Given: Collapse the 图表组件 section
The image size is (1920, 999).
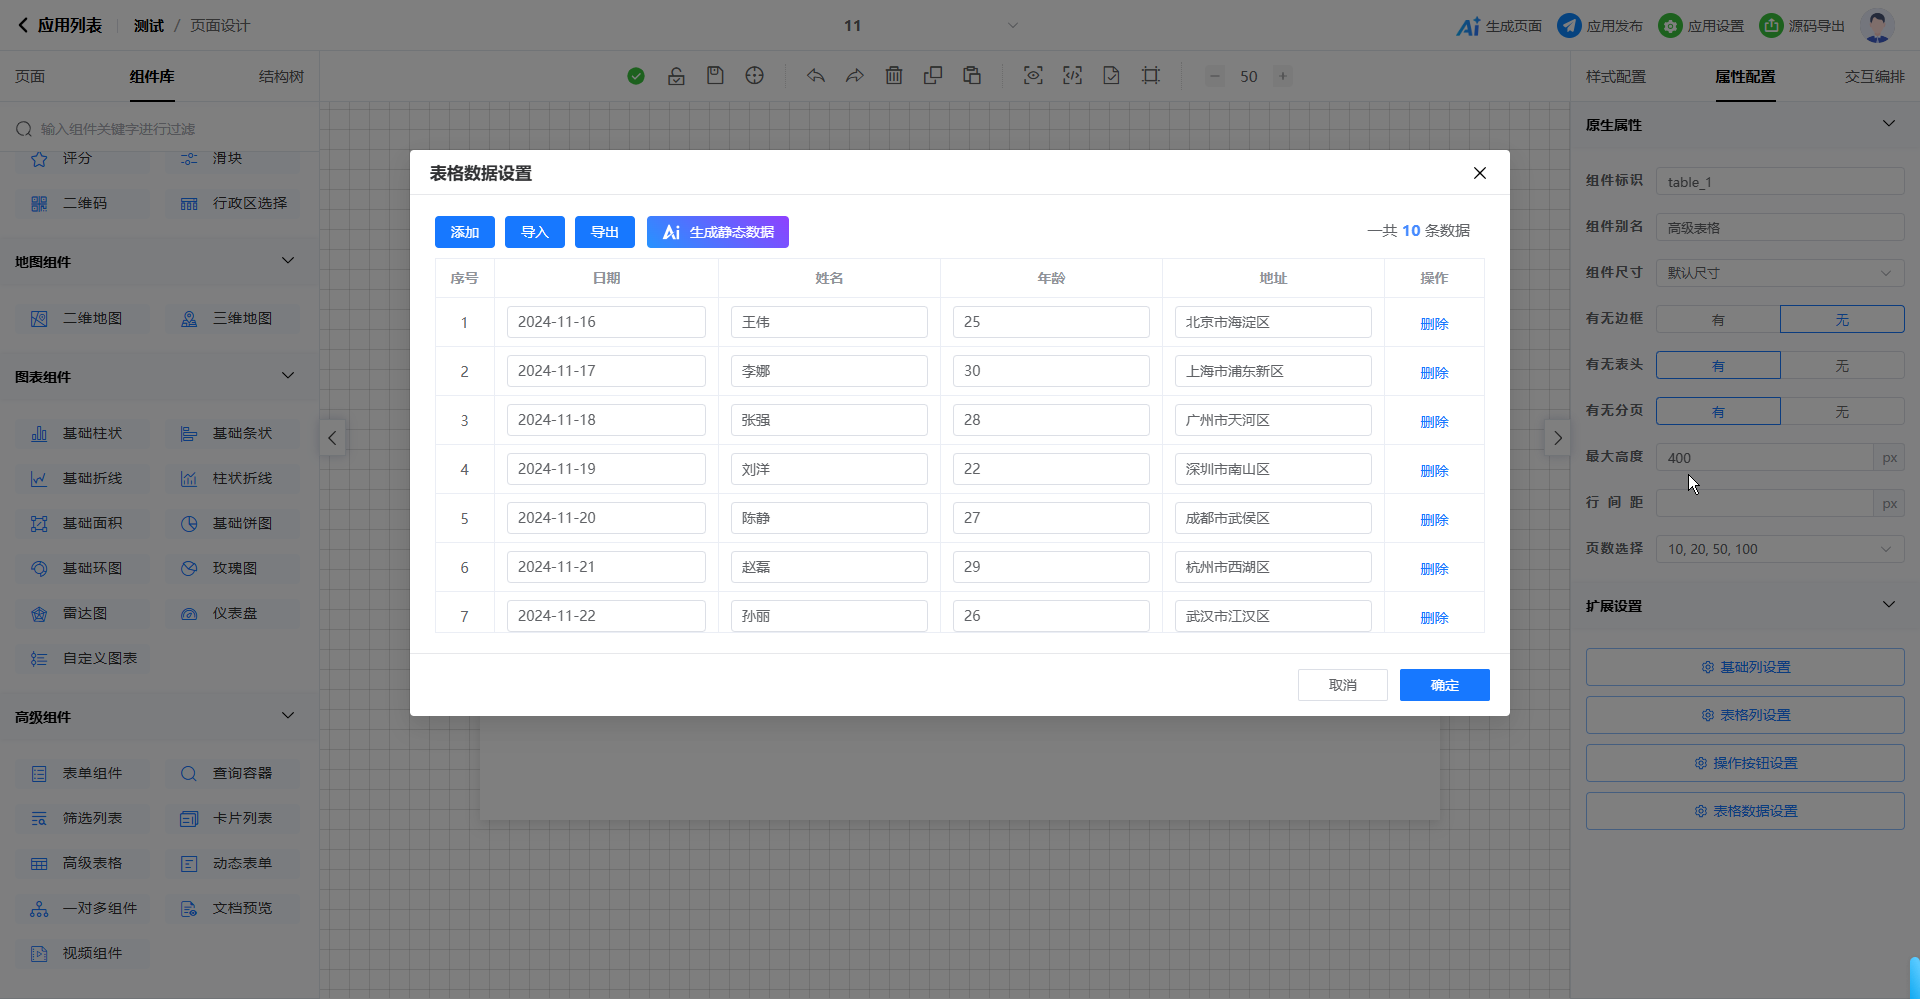Looking at the screenshot, I should click(288, 376).
